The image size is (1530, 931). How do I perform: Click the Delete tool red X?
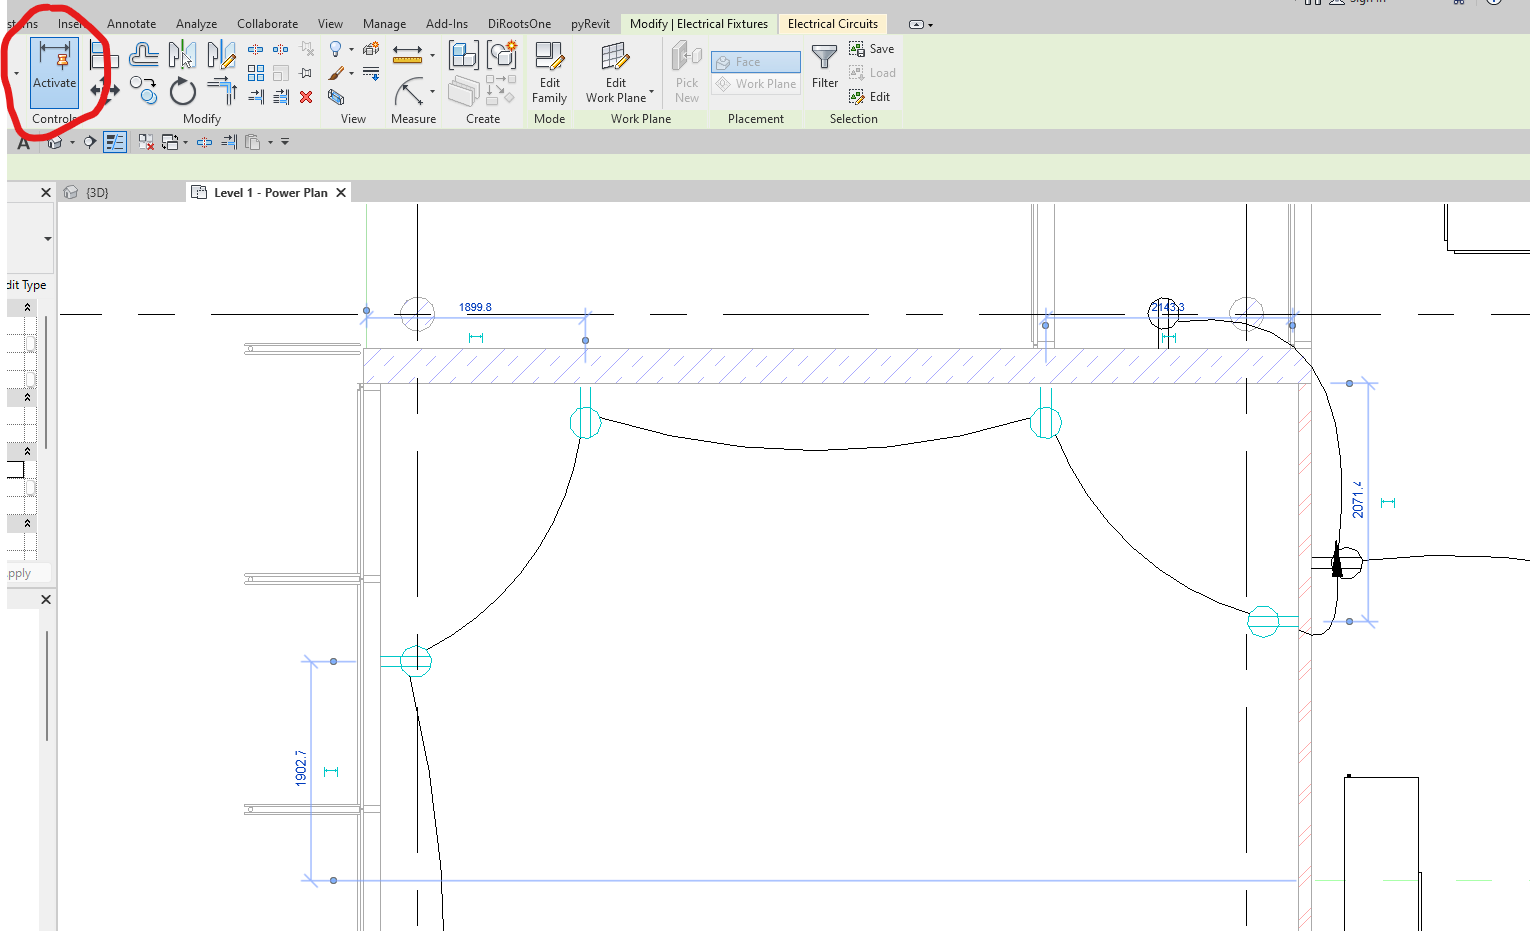click(306, 96)
